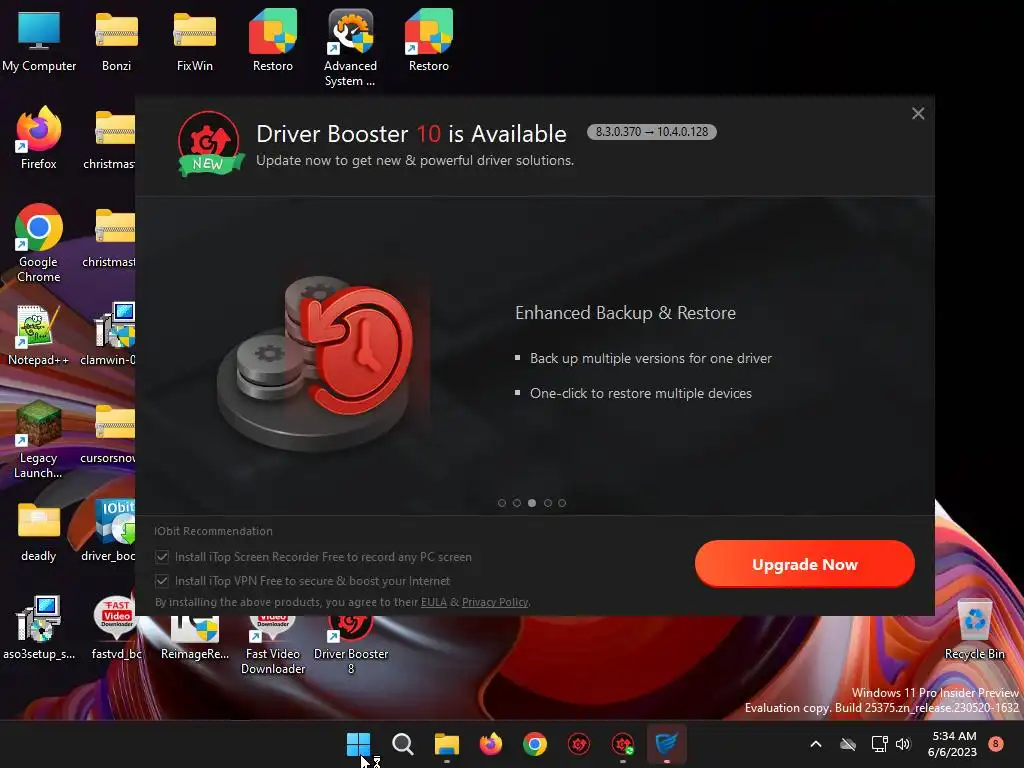
Task: Select the upper christmas folder under Bonzi on desktop
Action: [x=110, y=140]
